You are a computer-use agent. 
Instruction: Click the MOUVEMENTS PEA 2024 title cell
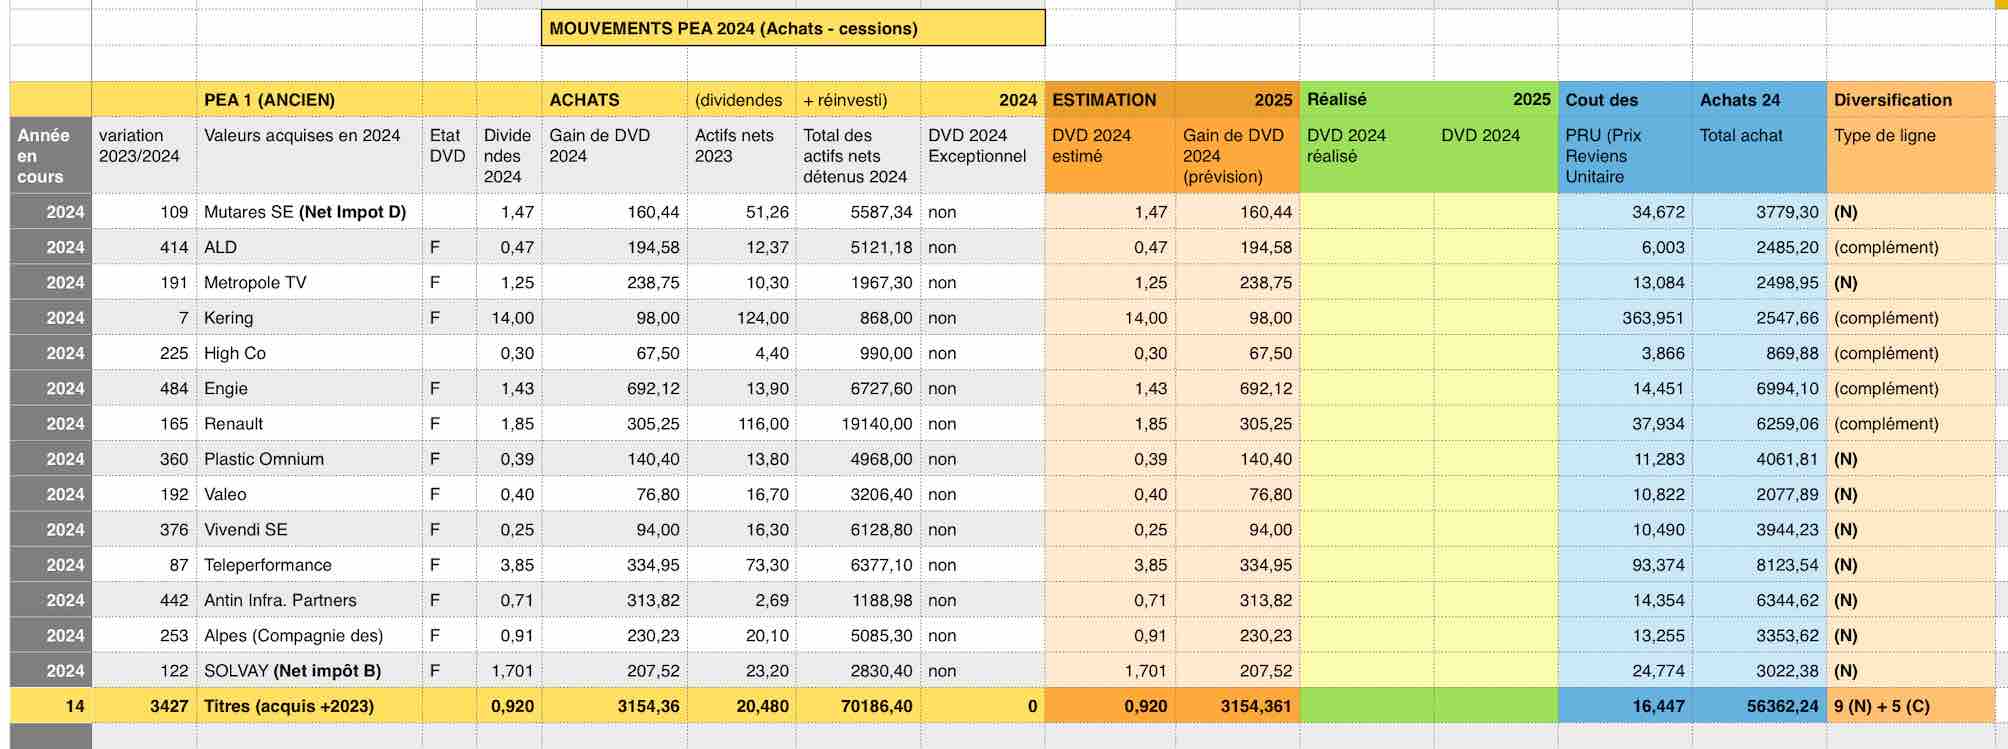[x=792, y=28]
